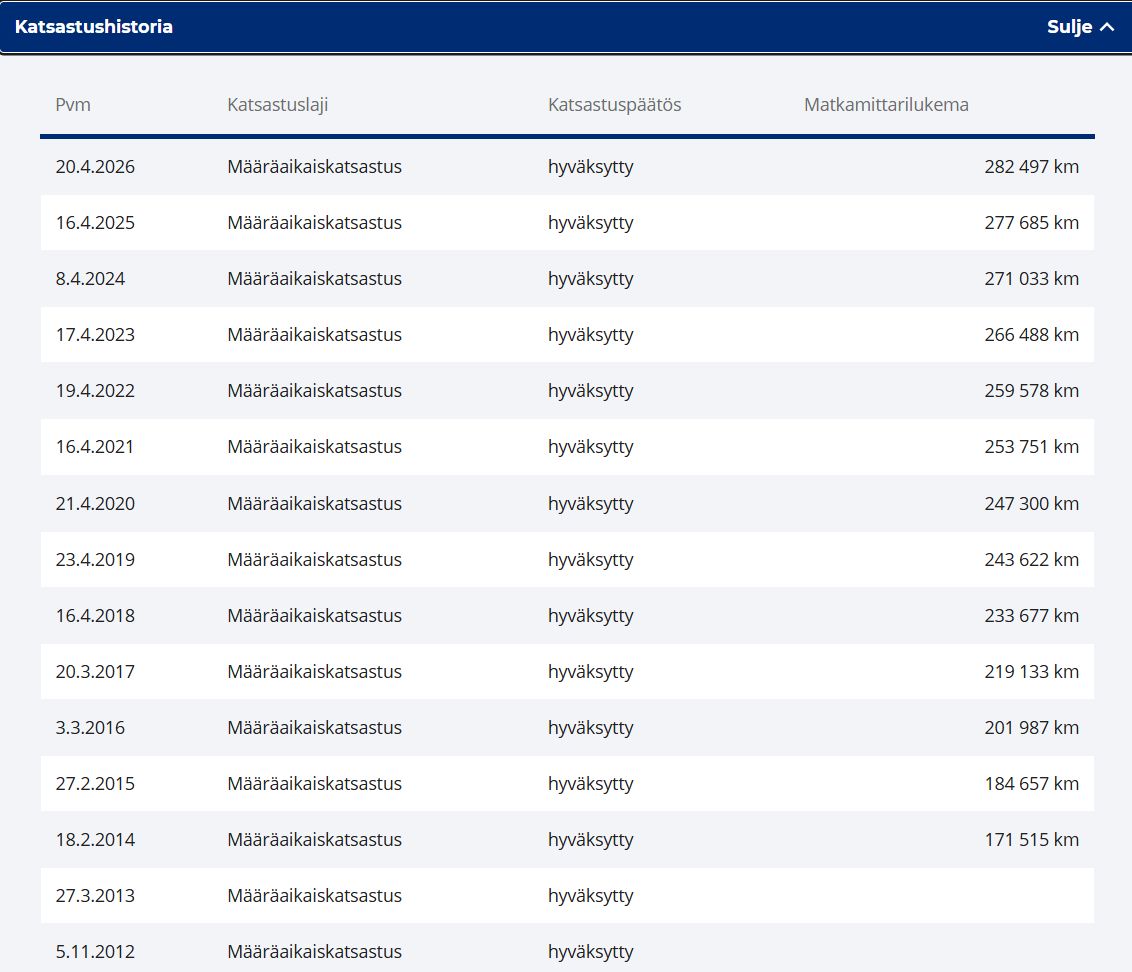Click the chevron icon beside Sulje
Image resolution: width=1132 pixels, height=972 pixels.
point(1107,27)
